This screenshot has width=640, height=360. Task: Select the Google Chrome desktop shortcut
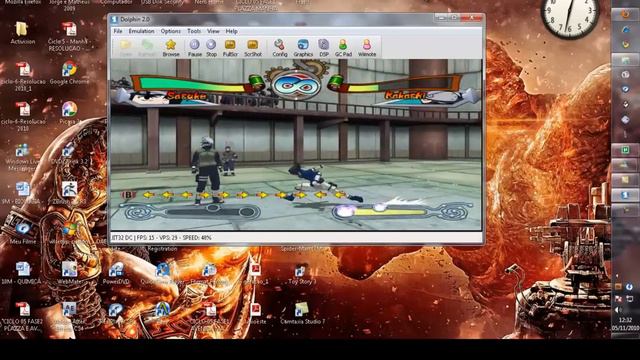(69, 73)
